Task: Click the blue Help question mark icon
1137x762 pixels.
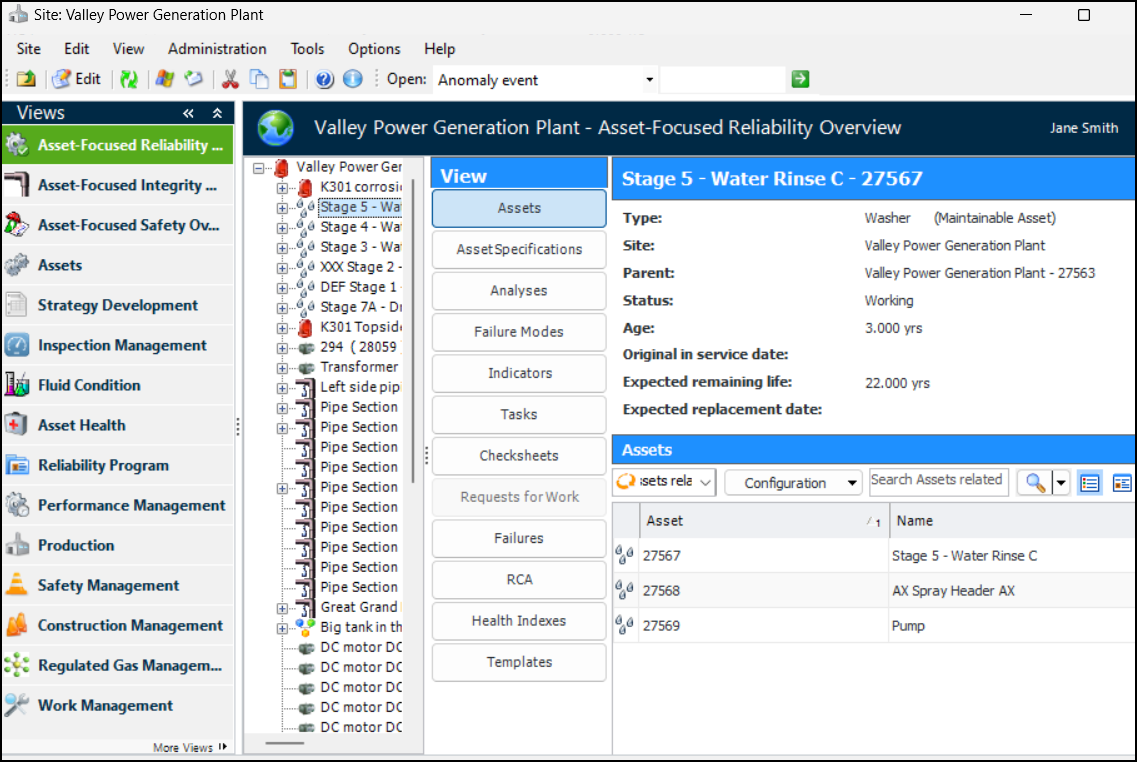Action: point(324,80)
